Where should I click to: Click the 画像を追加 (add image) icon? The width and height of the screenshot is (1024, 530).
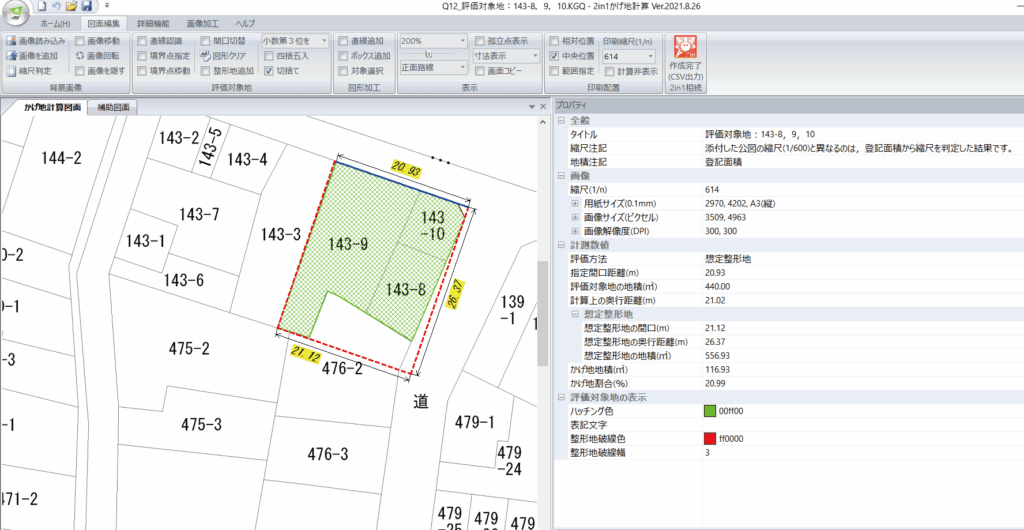point(10,56)
